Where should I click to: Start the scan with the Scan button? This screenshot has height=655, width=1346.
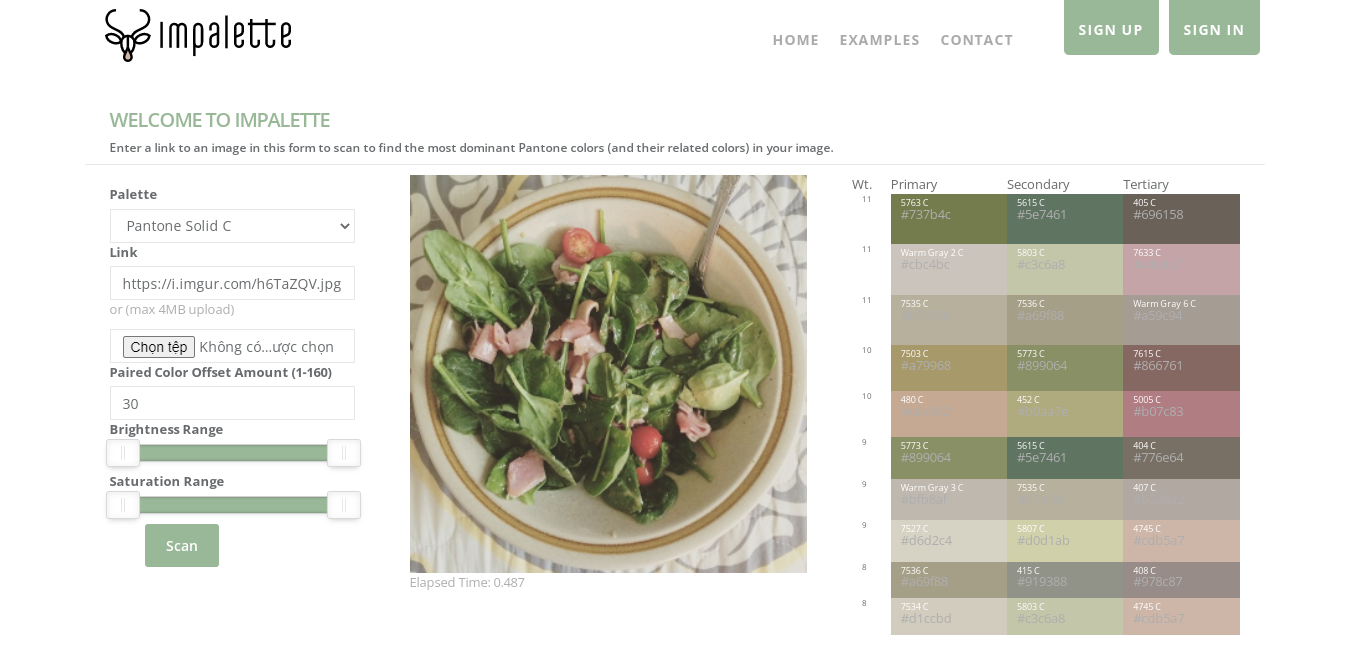click(182, 546)
